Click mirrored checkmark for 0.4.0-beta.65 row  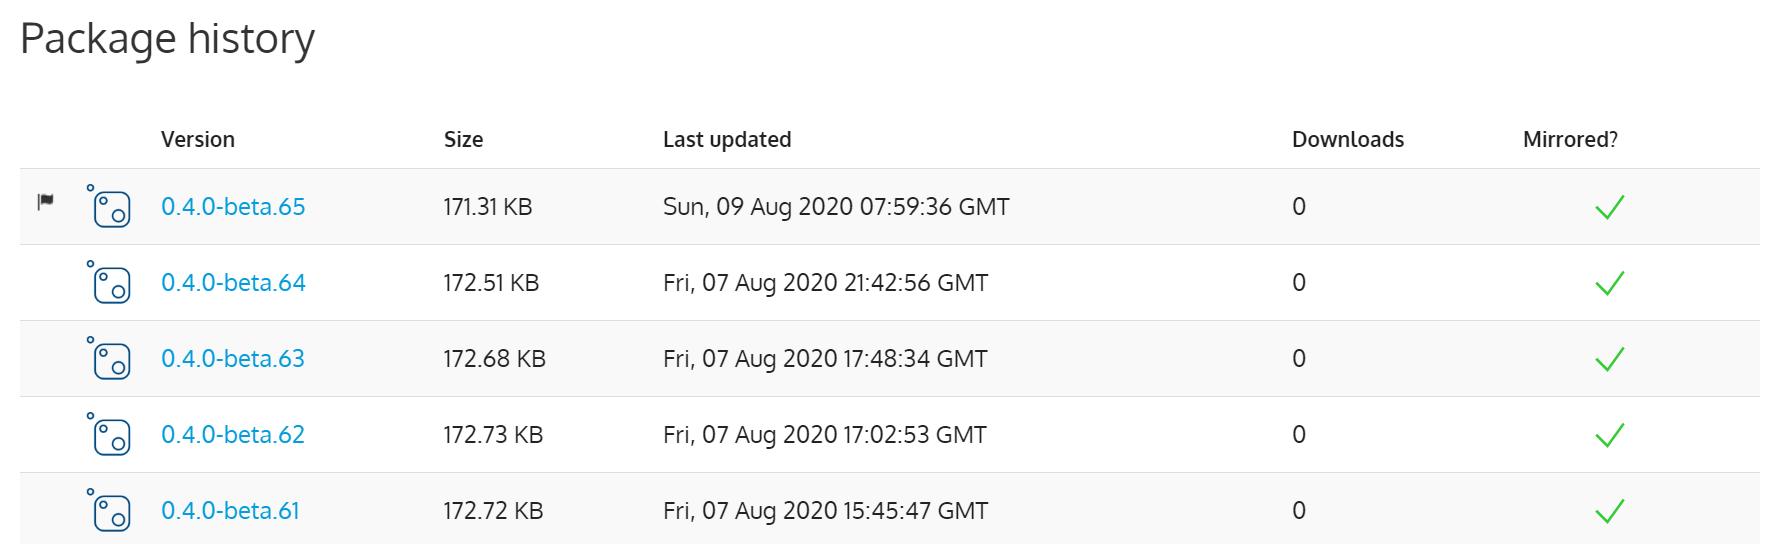pyautogui.click(x=1610, y=207)
